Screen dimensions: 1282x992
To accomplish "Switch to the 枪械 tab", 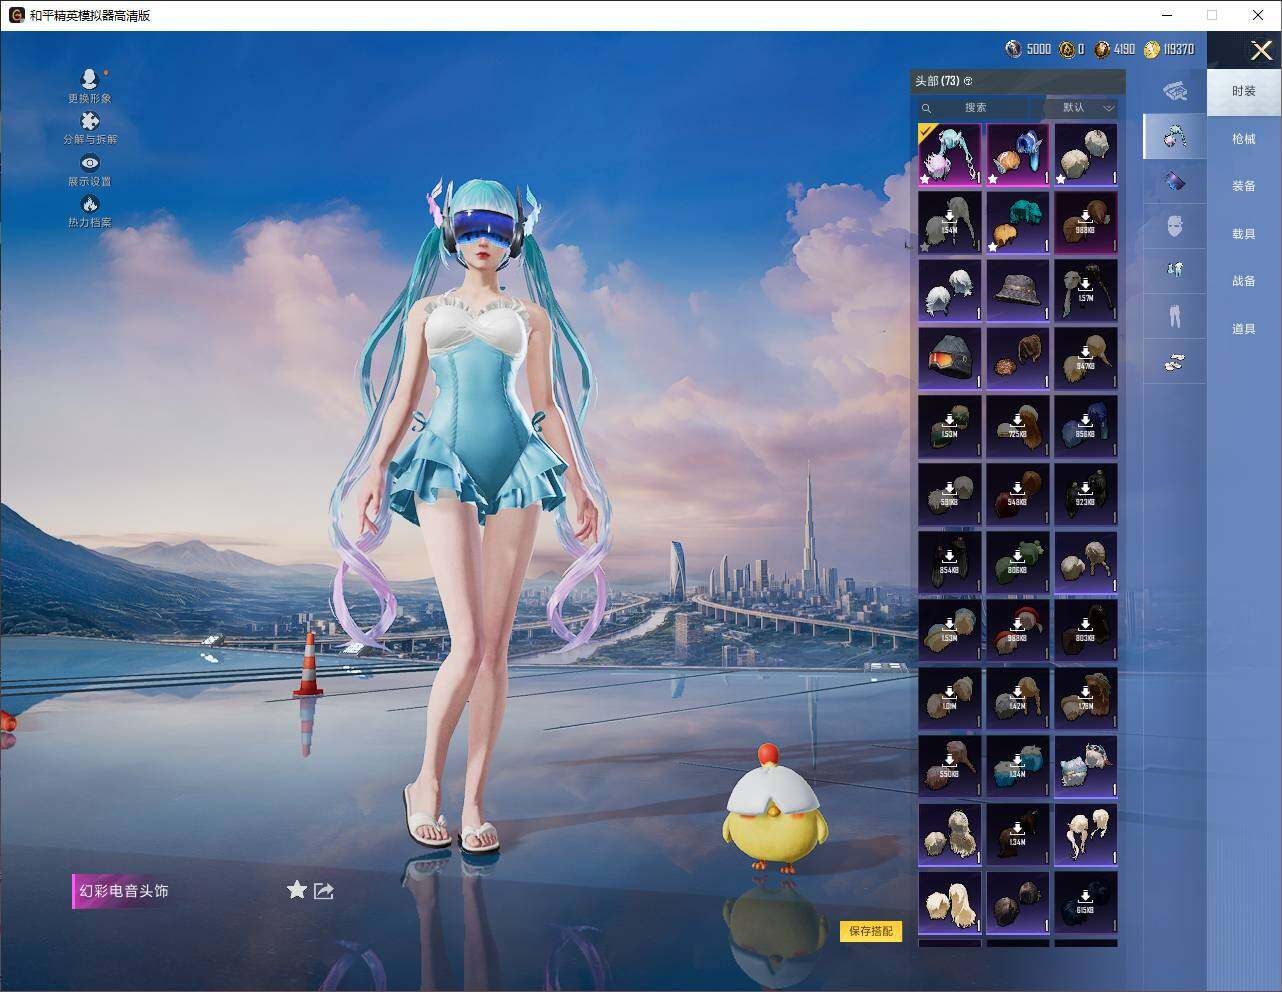I will 1243,139.
